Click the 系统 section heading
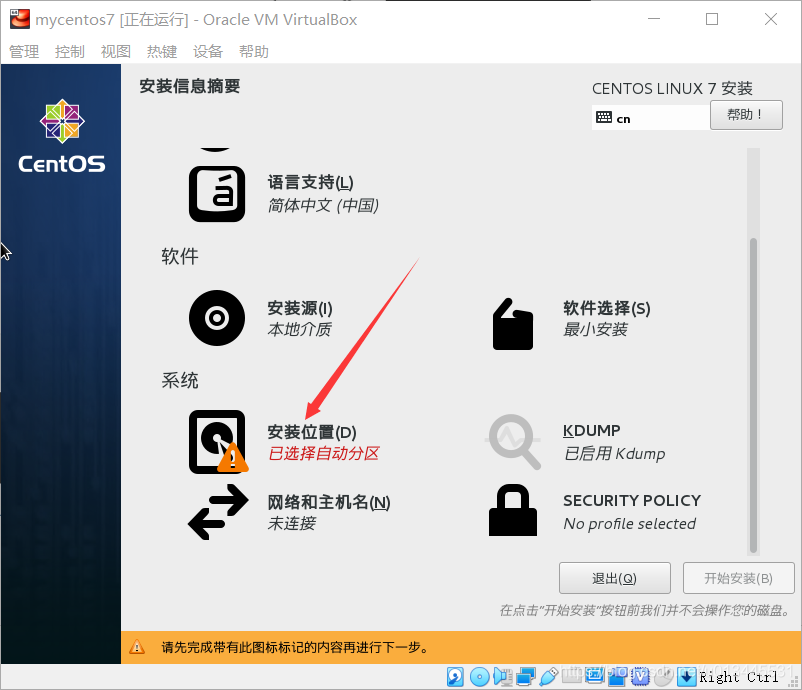Screen dimensions: 802x690 pos(180,381)
